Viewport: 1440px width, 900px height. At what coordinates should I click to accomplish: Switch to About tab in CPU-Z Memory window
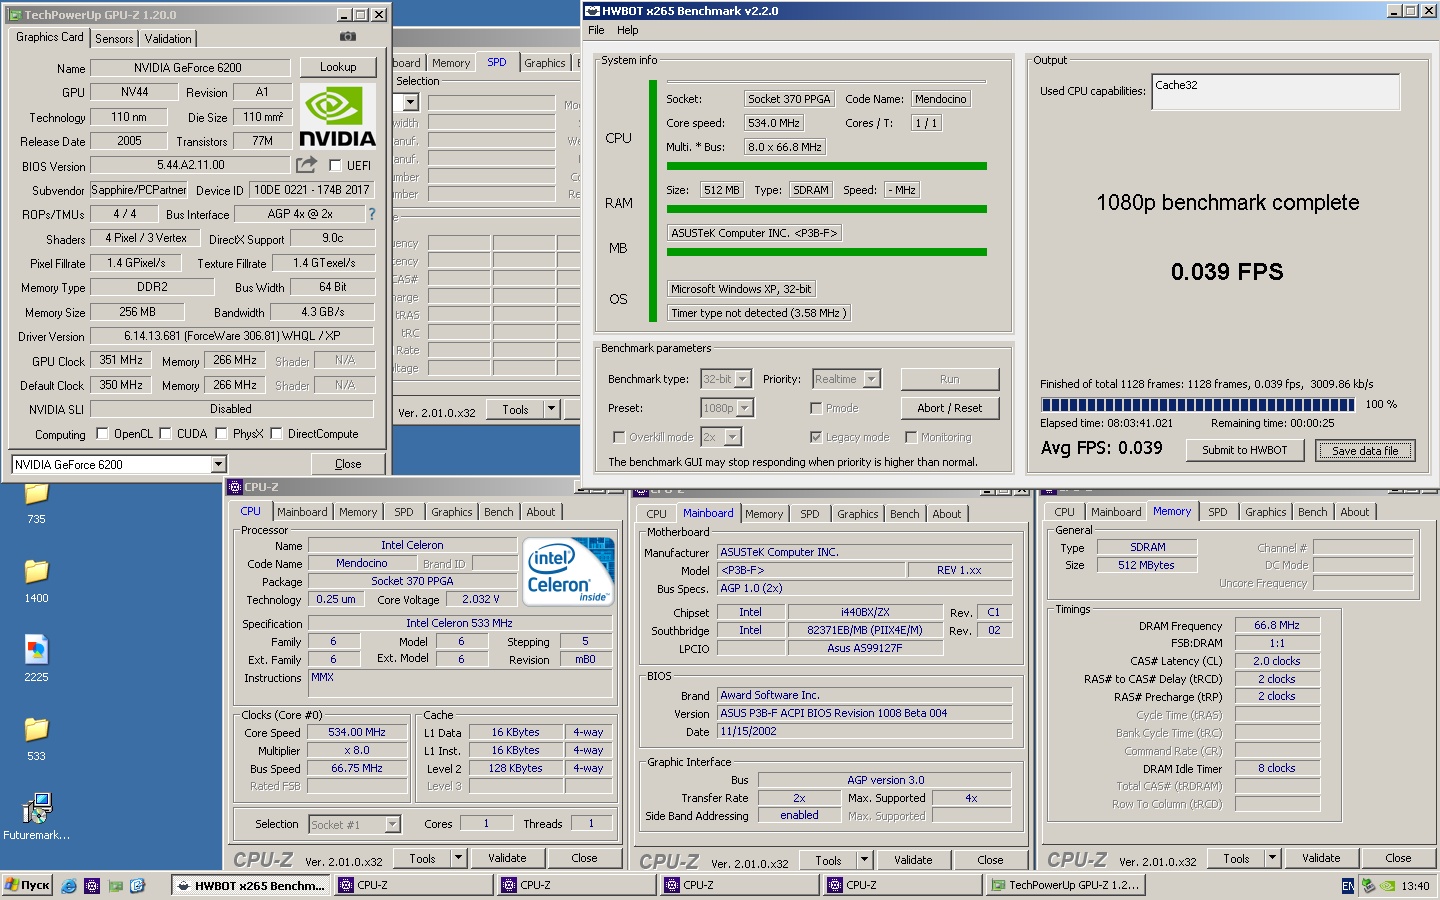tap(1355, 512)
